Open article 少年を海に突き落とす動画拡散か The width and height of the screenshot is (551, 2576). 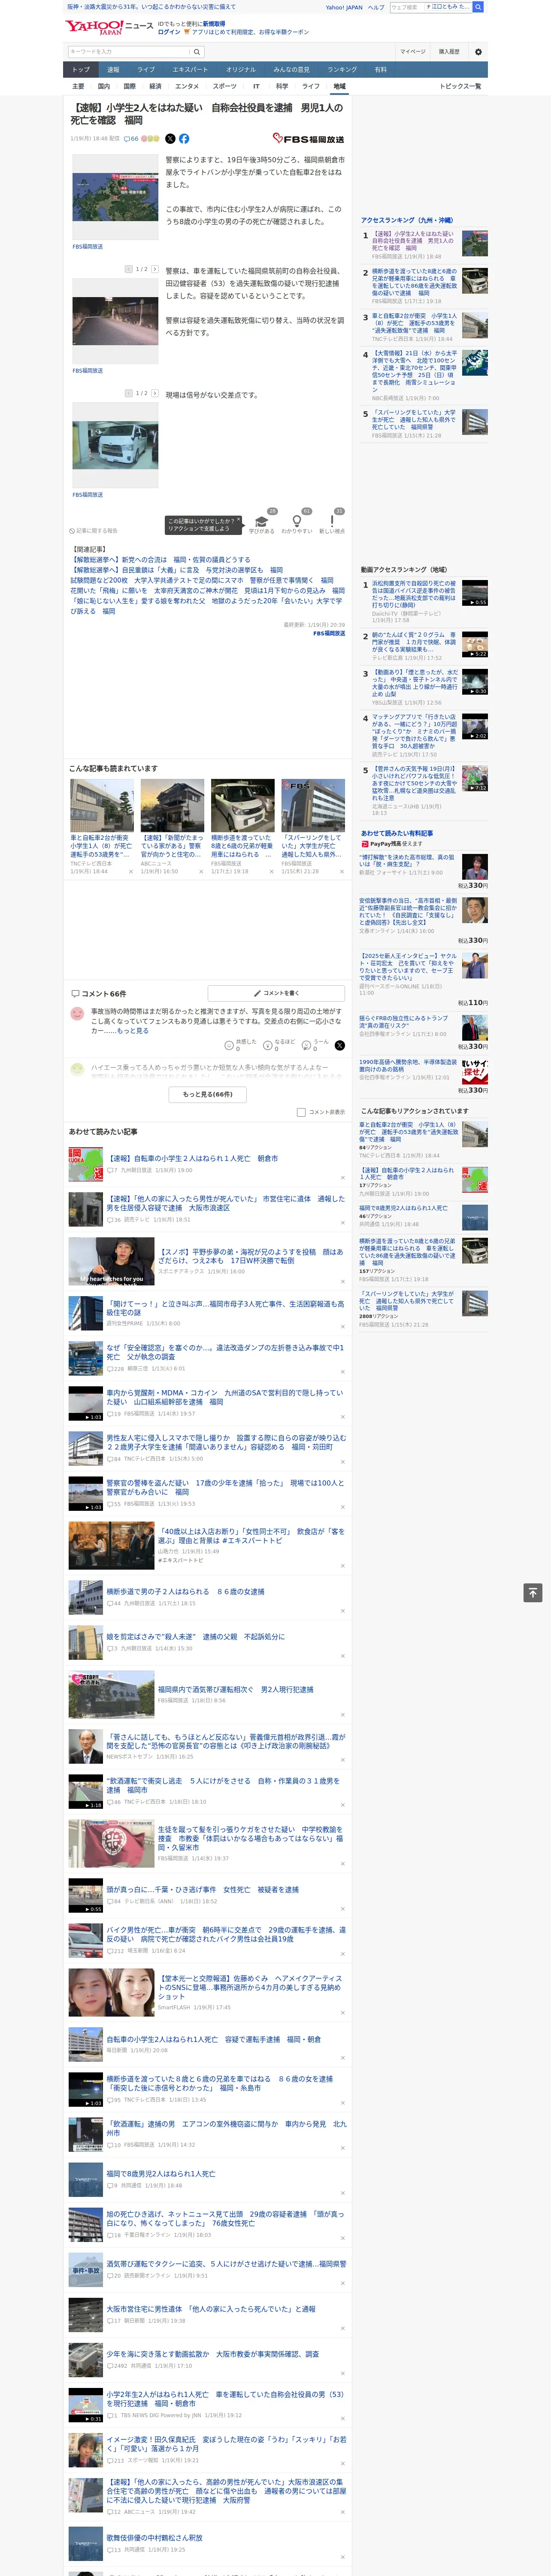(213, 2354)
